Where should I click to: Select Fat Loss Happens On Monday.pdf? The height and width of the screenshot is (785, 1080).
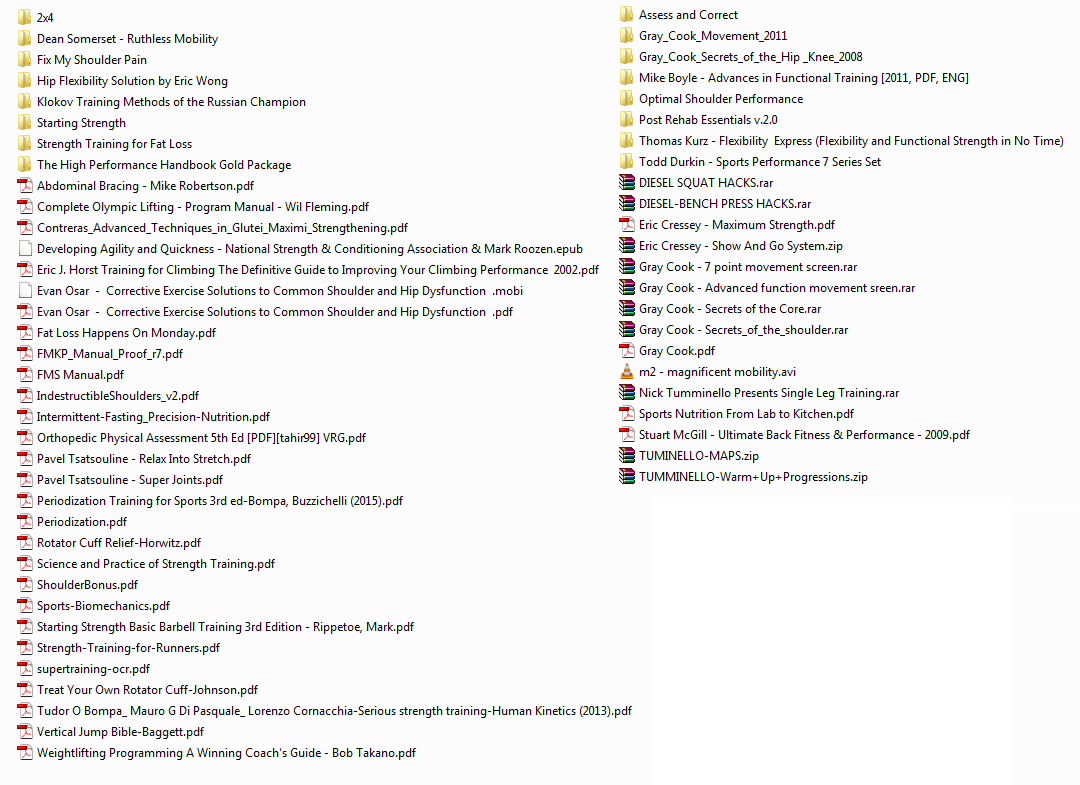(x=127, y=333)
